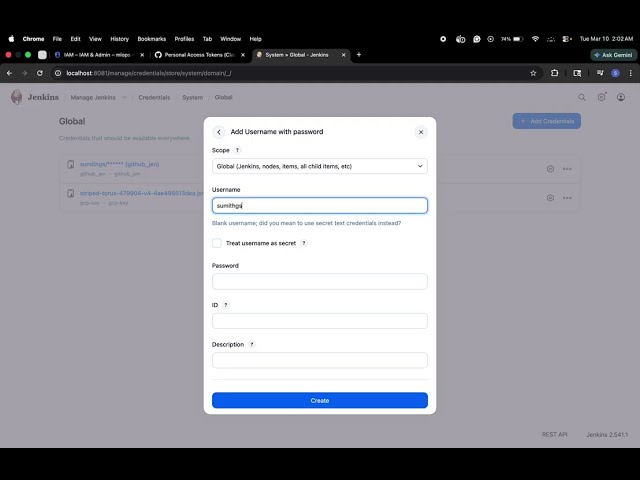Click the secret text credentials hint text

click(306, 223)
